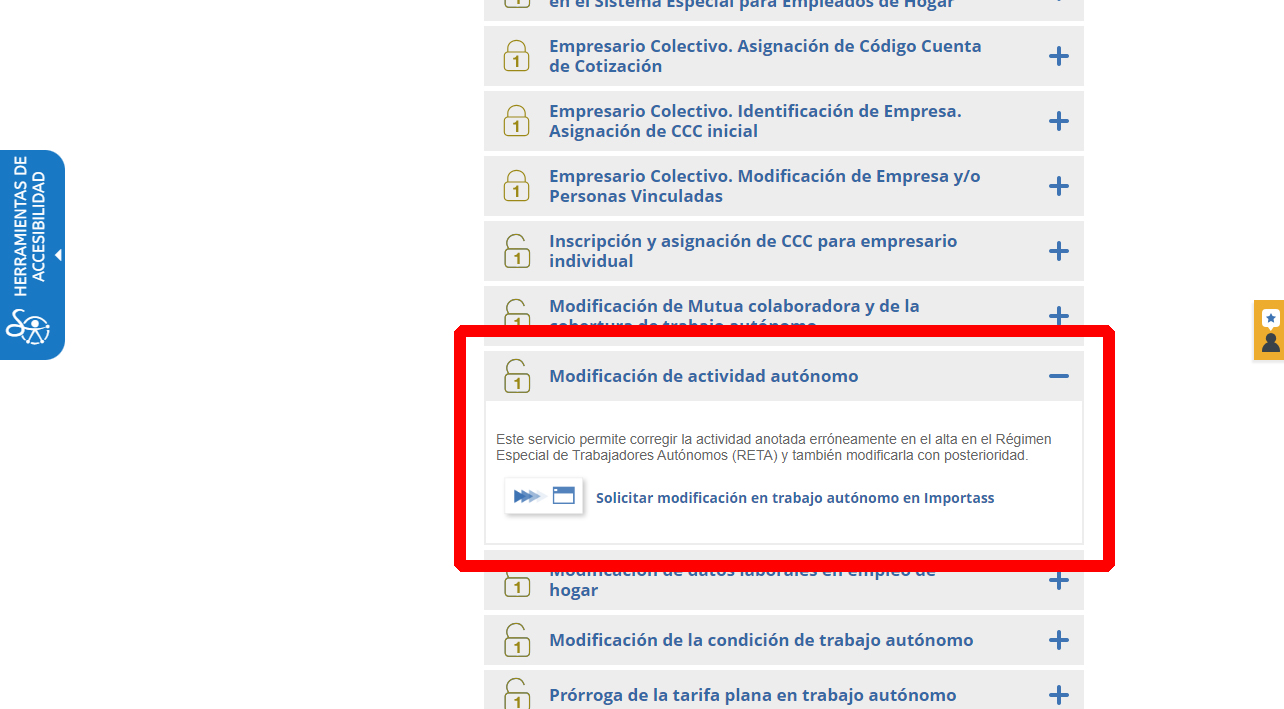Click lock icon of 'Prórroga de la tarifa plana'
This screenshot has height=709, width=1284.
coord(516,694)
